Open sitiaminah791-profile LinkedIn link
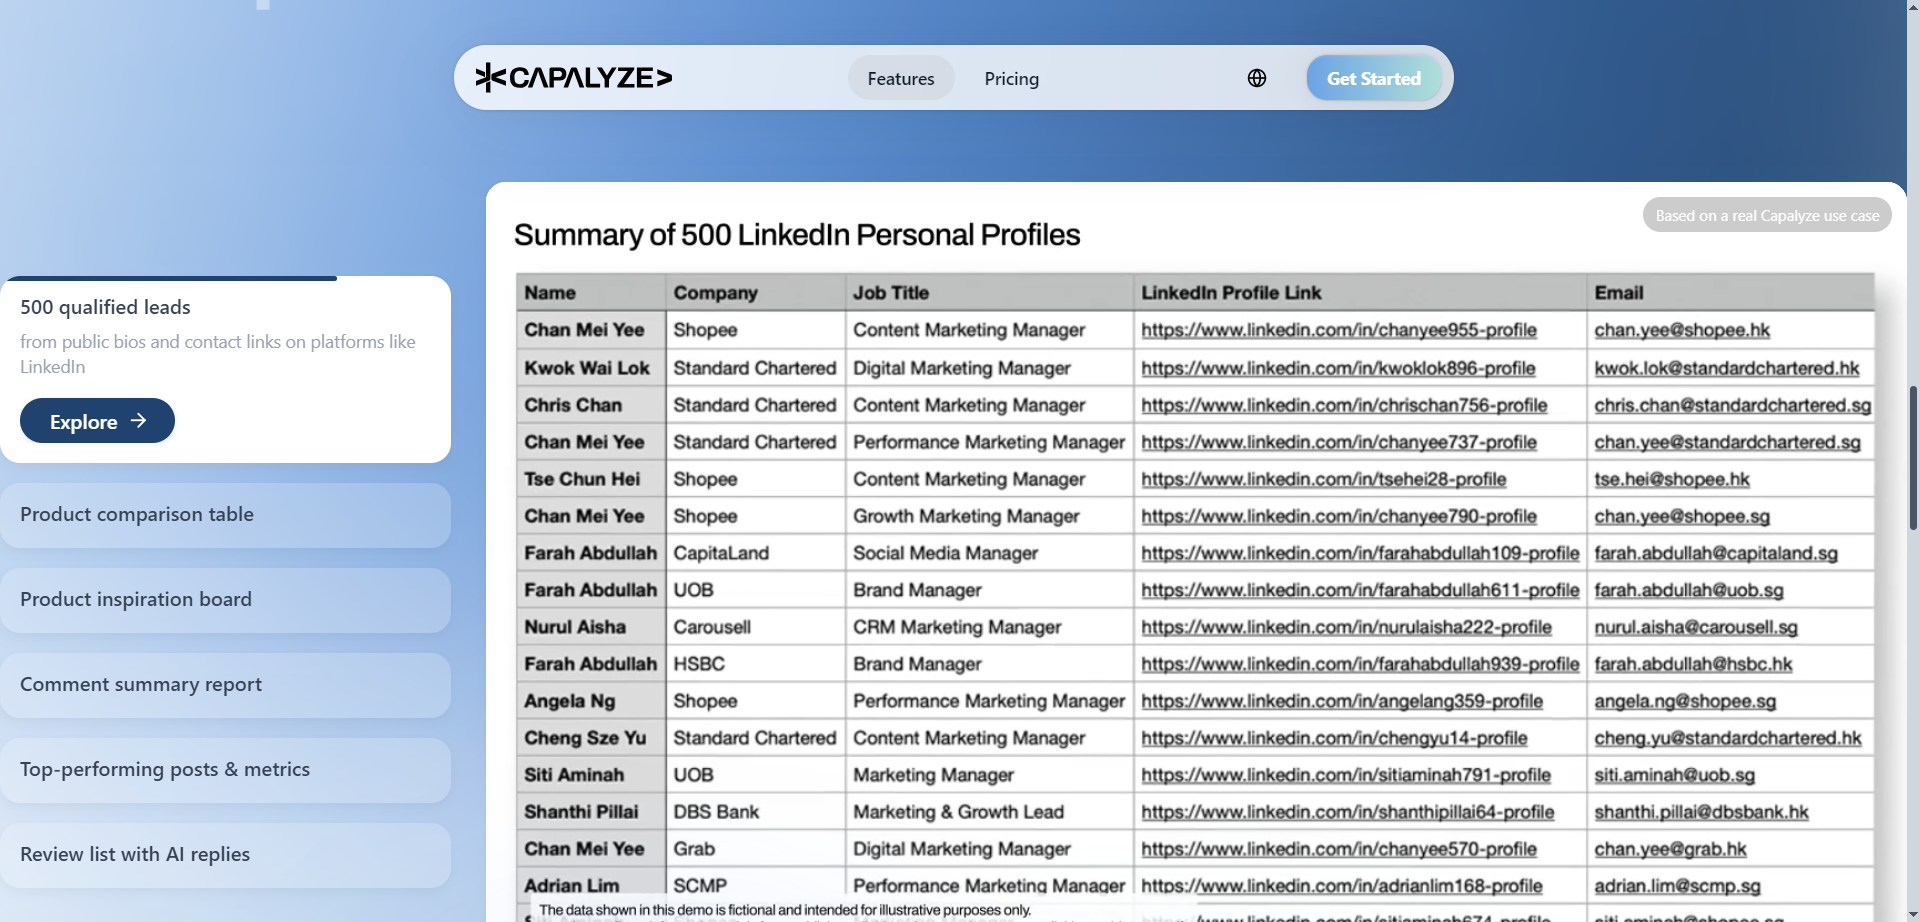This screenshot has width=1920, height=922. [x=1346, y=775]
